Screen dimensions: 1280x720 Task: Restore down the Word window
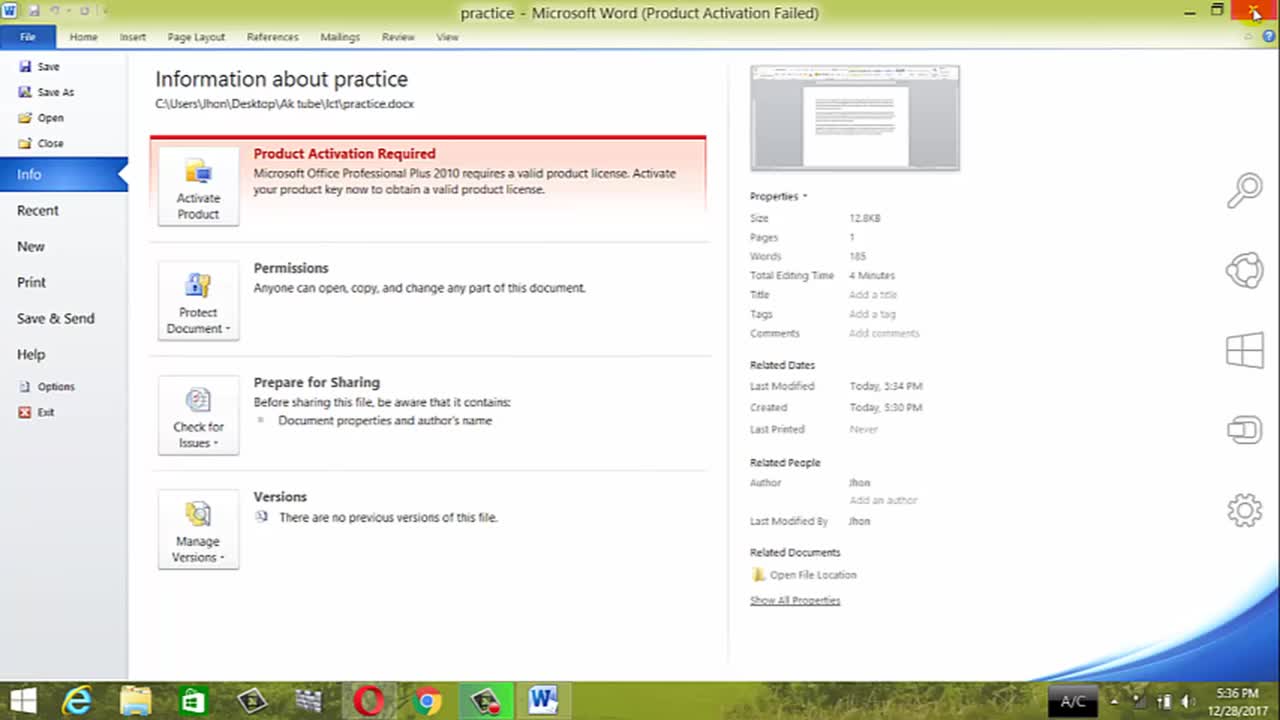tap(1217, 11)
